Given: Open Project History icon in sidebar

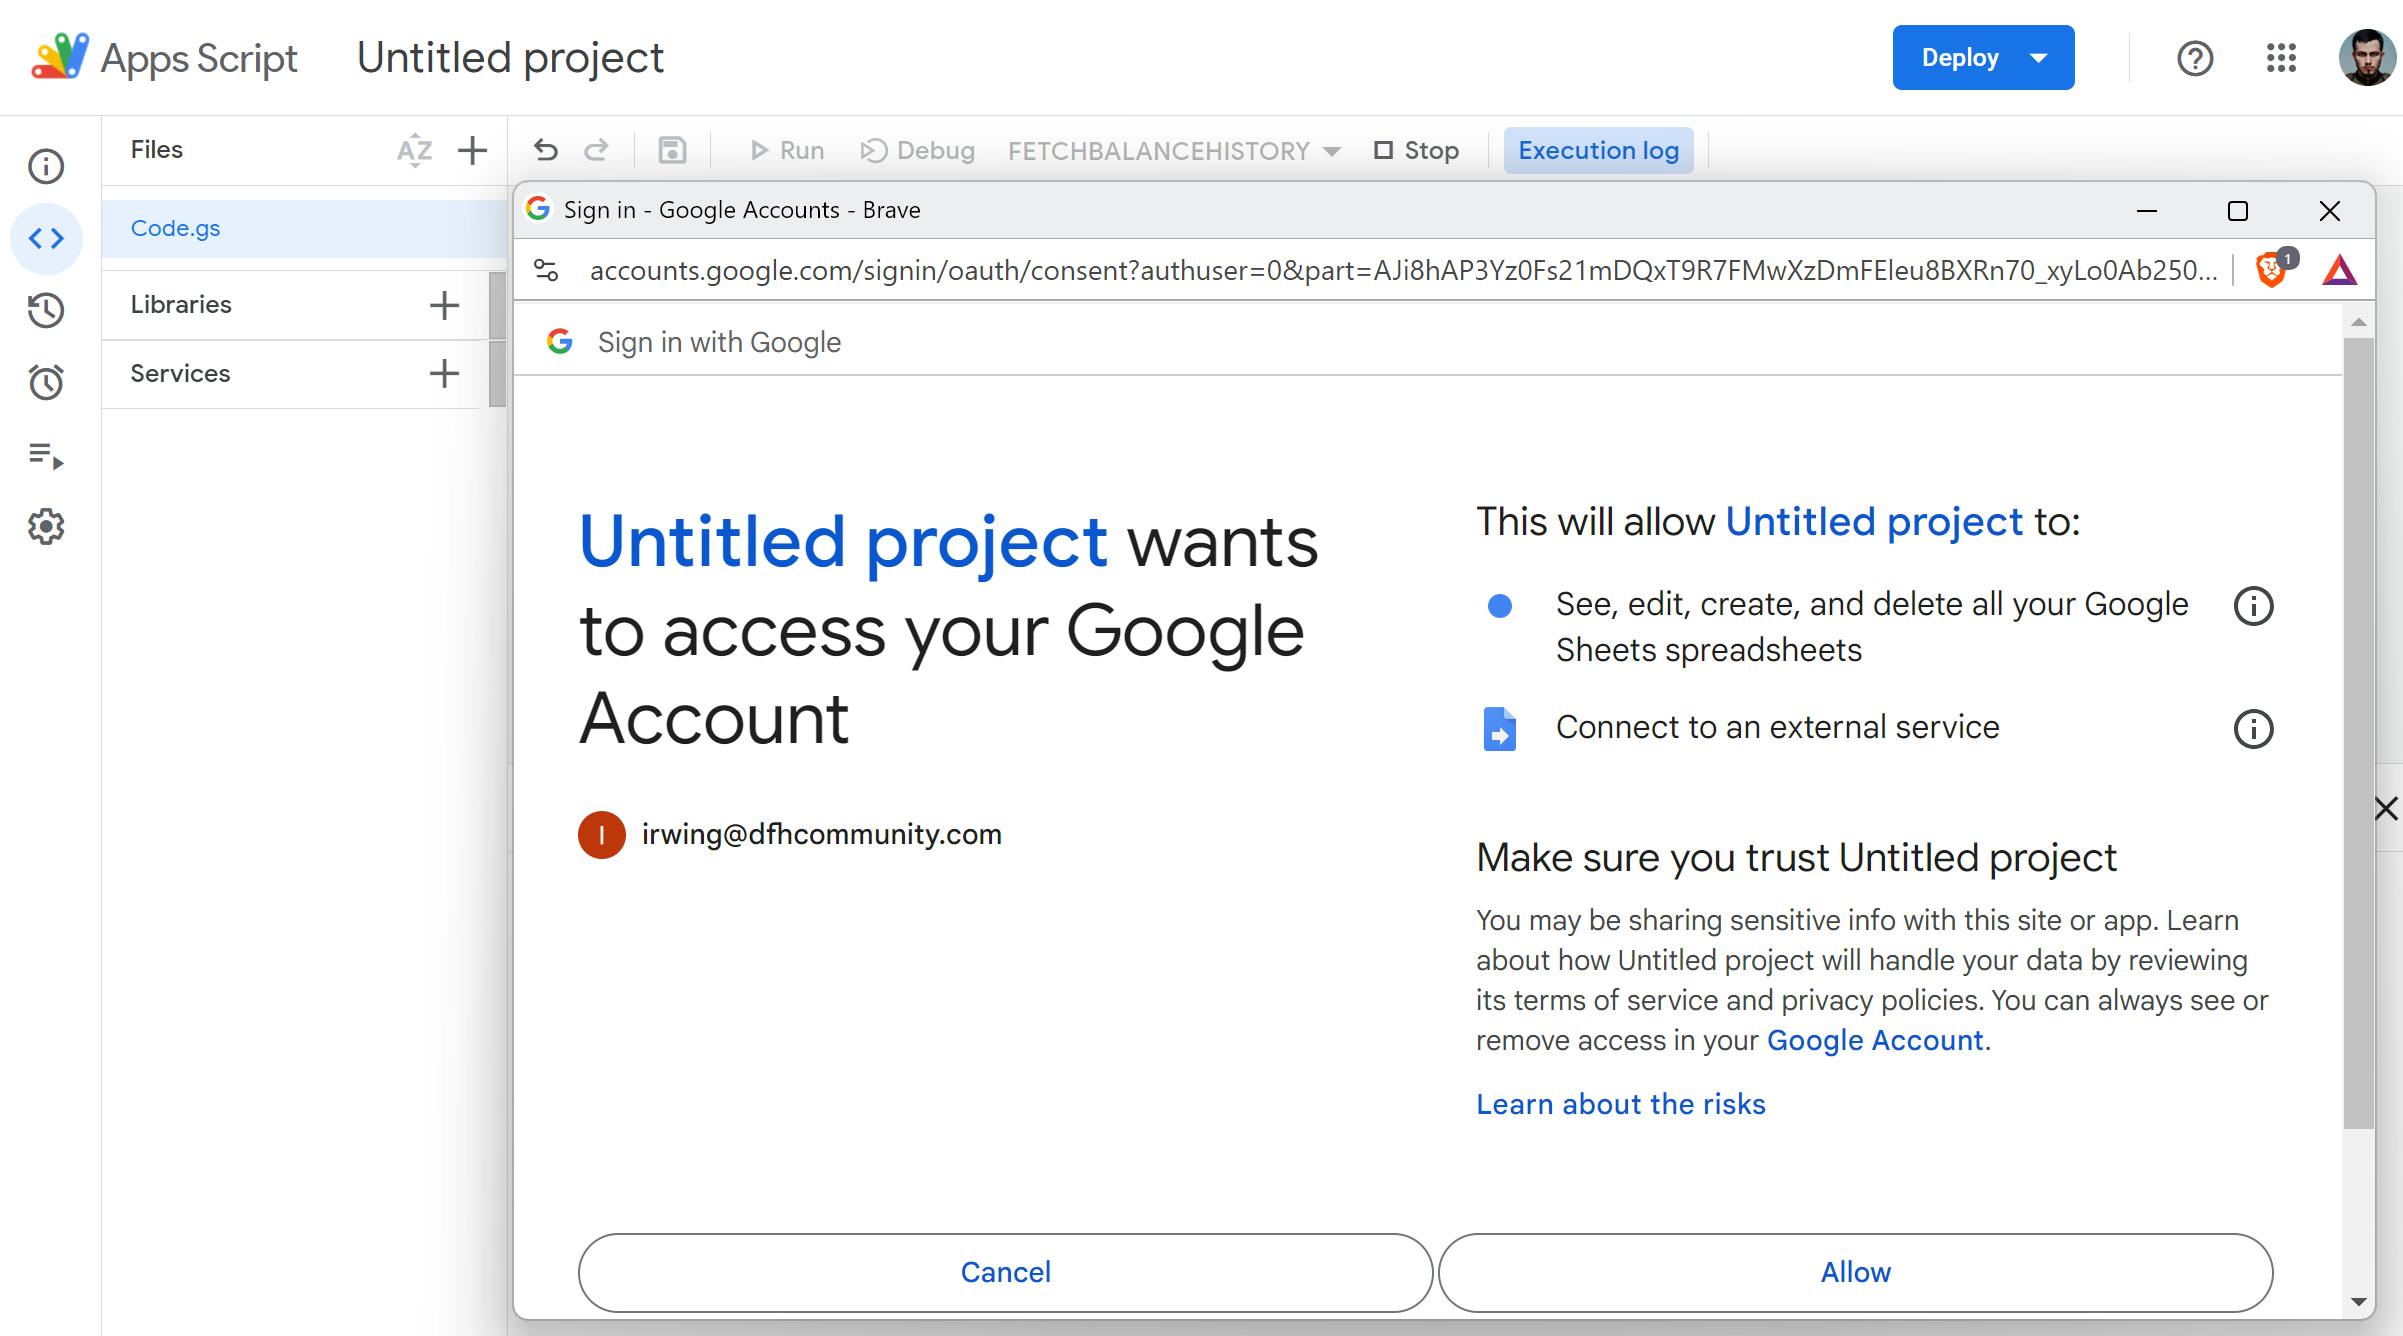Looking at the screenshot, I should click(x=46, y=310).
